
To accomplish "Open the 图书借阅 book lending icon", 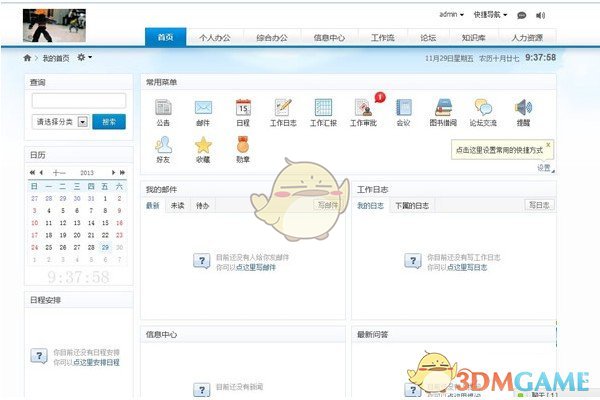I will [x=443, y=108].
